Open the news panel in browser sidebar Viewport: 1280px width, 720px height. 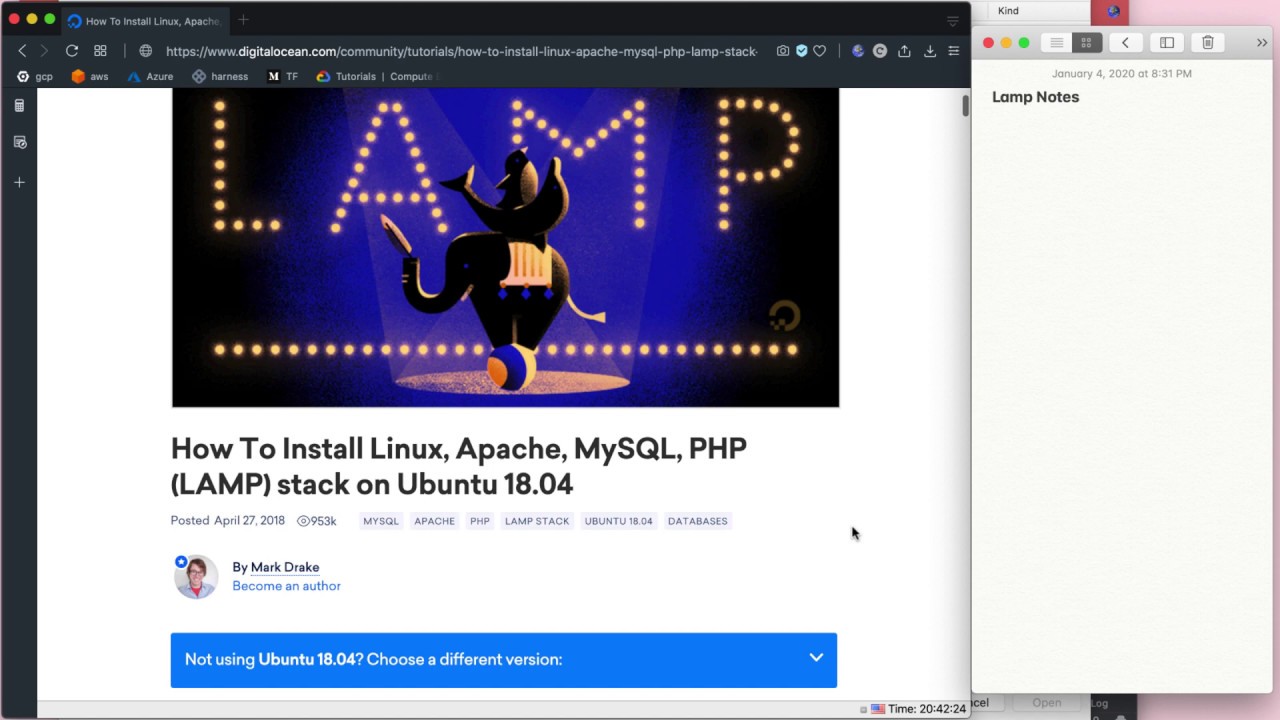coord(19,142)
